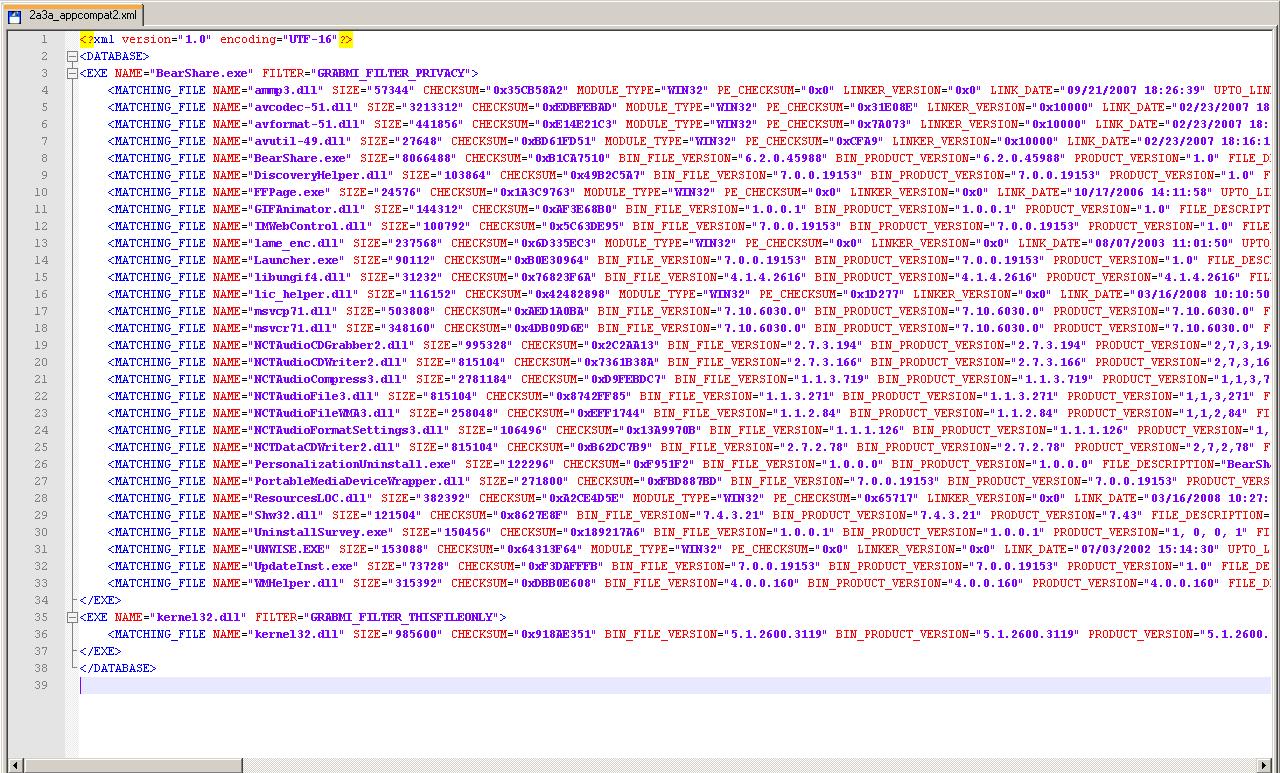Click the "WMHelper.dll" file name
Screen dimensions: 1280x773
[x=296, y=583]
